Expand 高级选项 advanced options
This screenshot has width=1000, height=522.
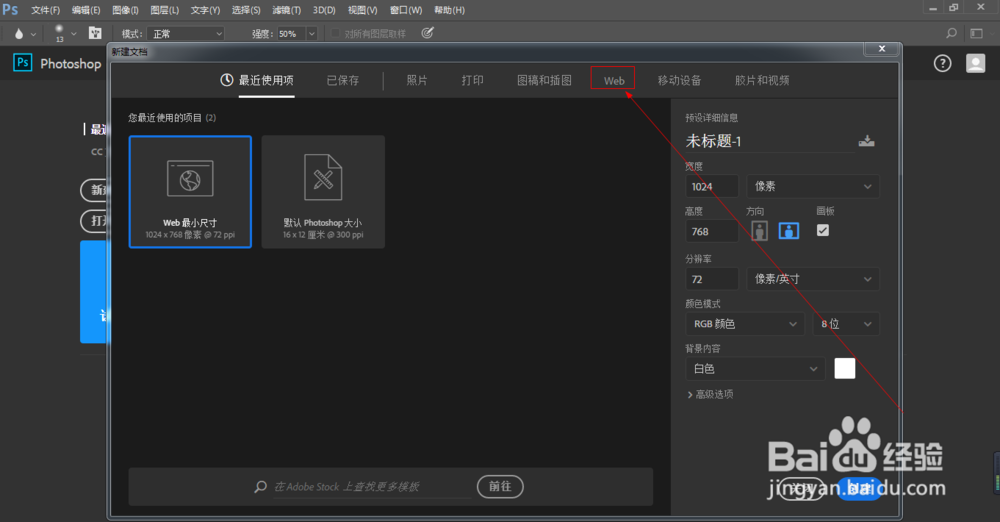click(710, 394)
